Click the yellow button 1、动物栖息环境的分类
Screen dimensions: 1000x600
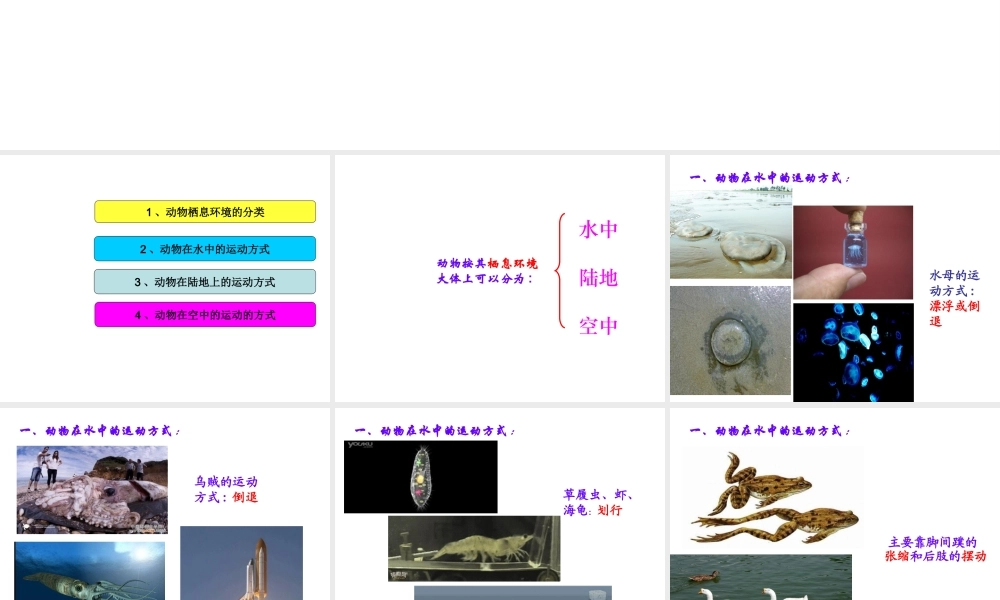click(205, 212)
